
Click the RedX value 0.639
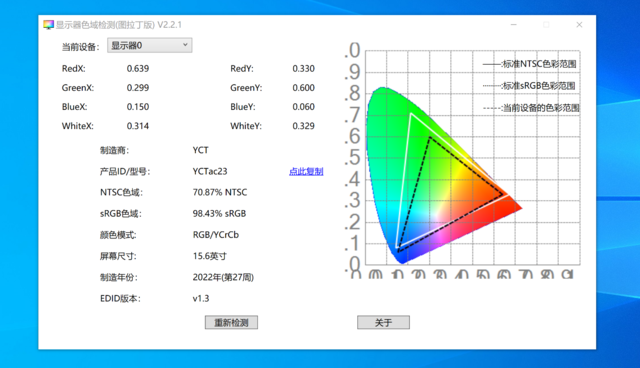138,69
